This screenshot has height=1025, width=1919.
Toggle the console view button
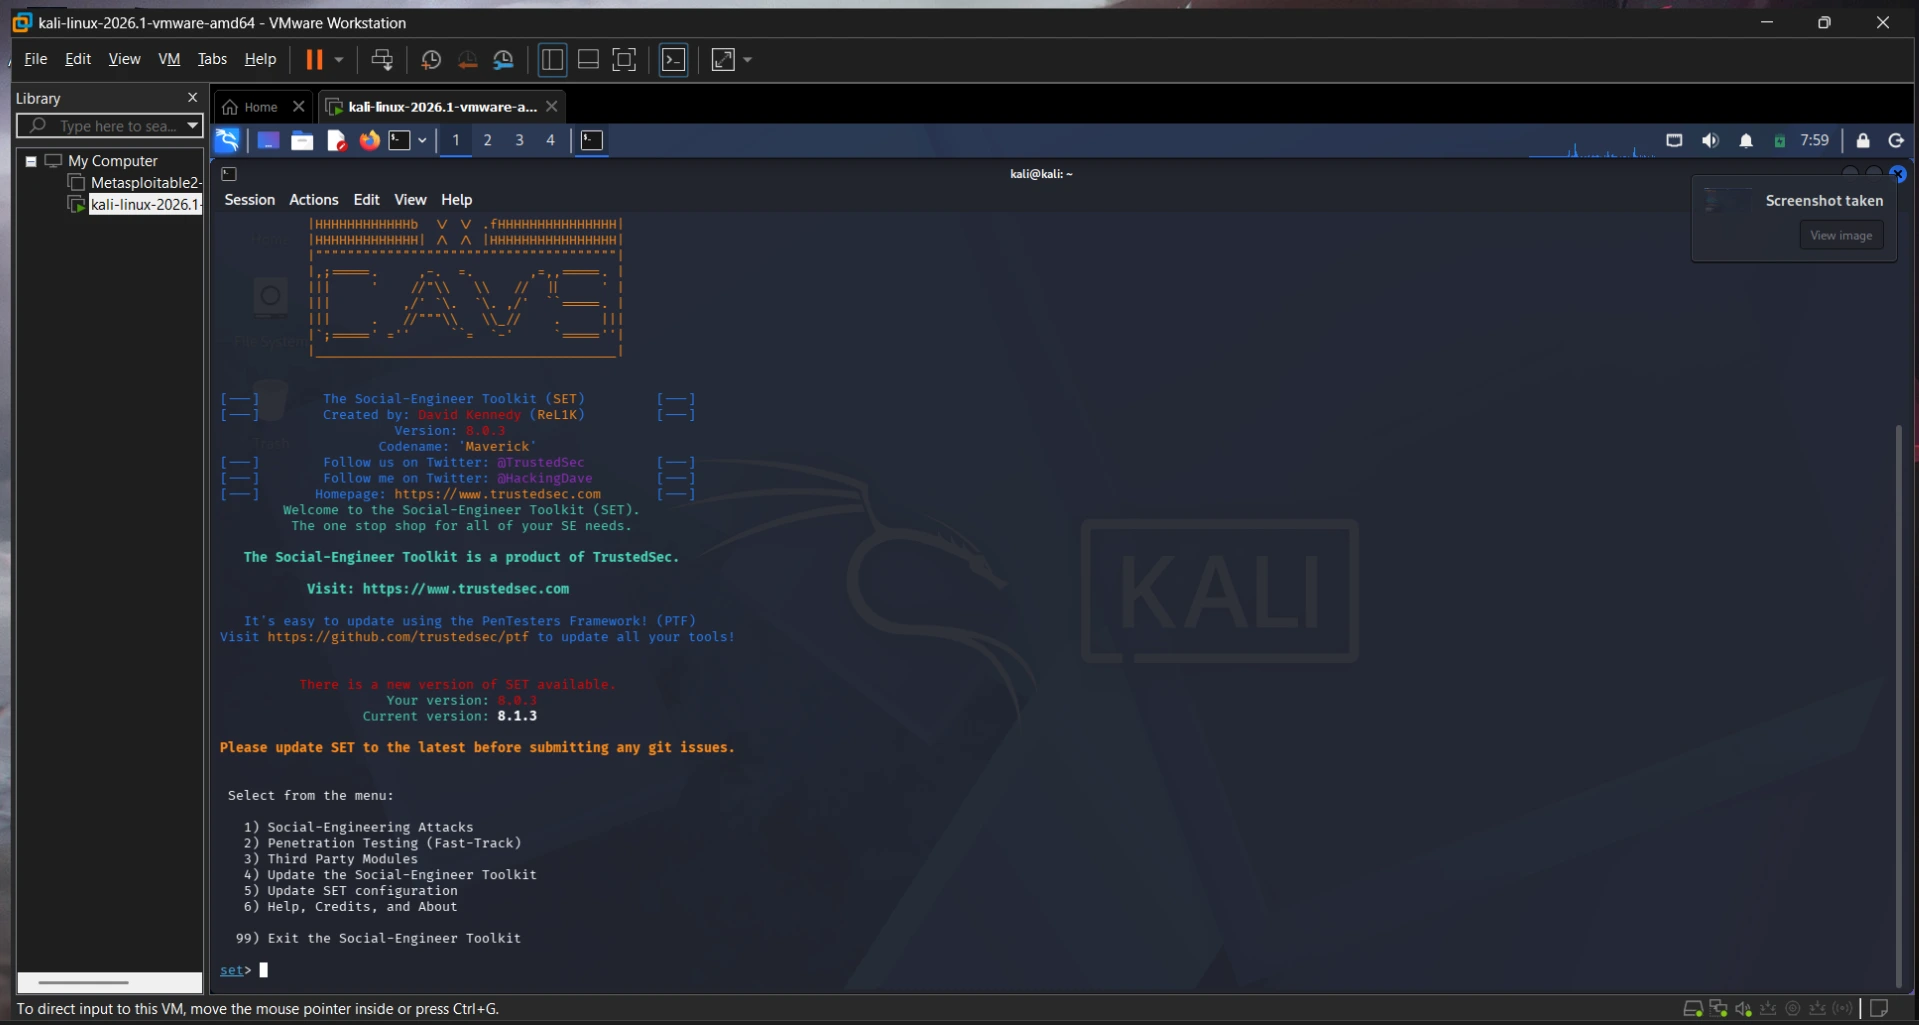coord(674,60)
